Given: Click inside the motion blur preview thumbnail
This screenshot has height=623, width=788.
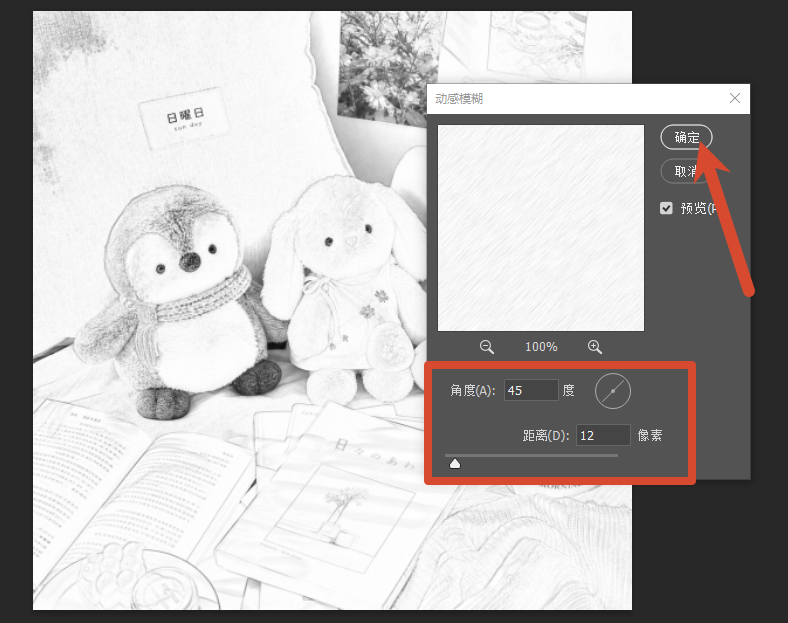Looking at the screenshot, I should click(x=541, y=228).
